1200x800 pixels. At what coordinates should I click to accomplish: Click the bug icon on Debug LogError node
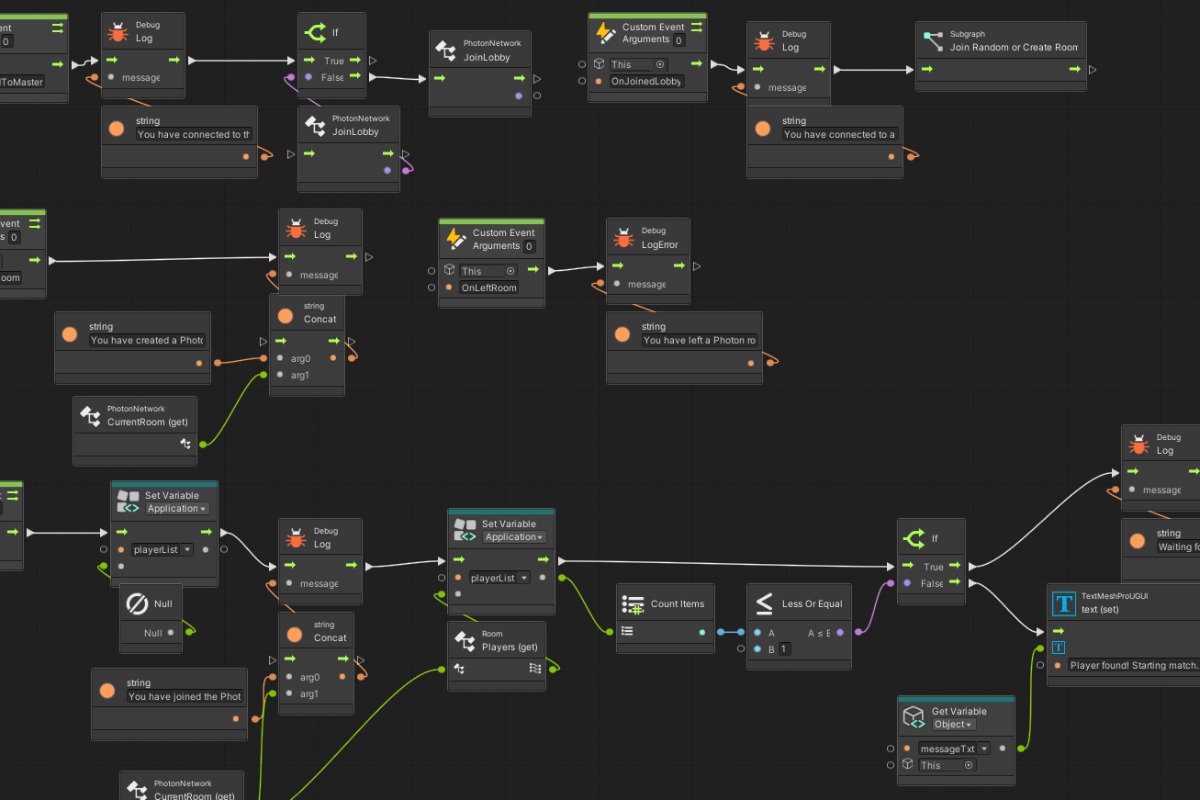click(x=624, y=238)
